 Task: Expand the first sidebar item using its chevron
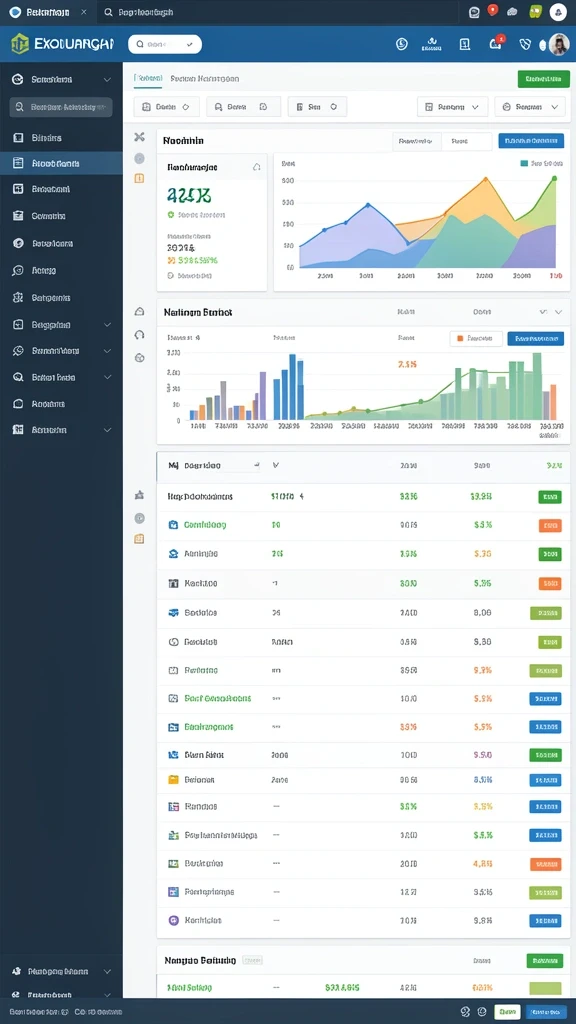pos(107,80)
